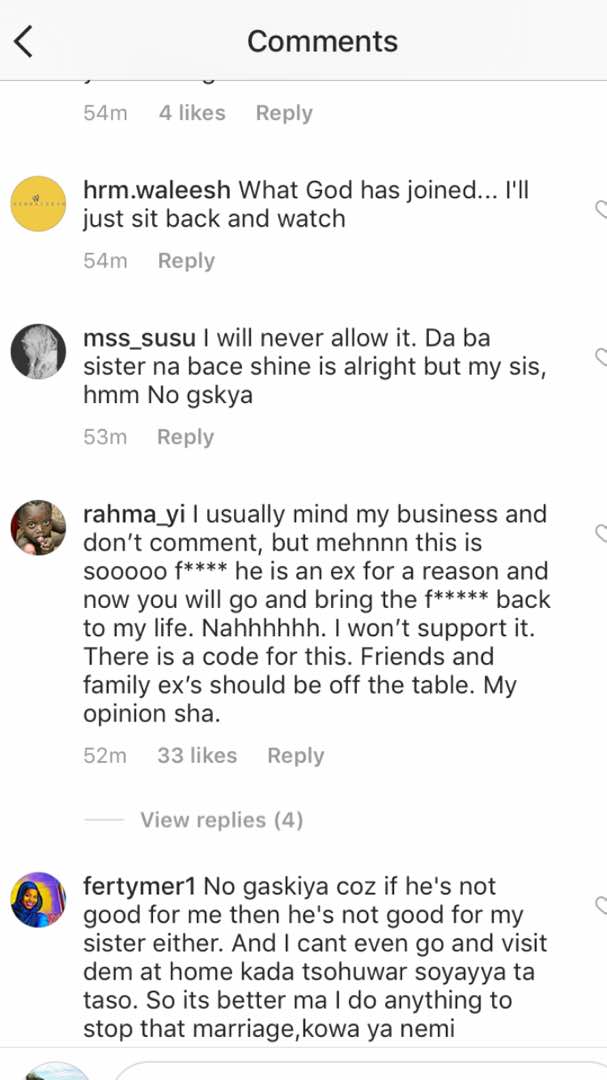The width and height of the screenshot is (607, 1080).
Task: Open the fertymer1 username link
Action: (x=142, y=886)
